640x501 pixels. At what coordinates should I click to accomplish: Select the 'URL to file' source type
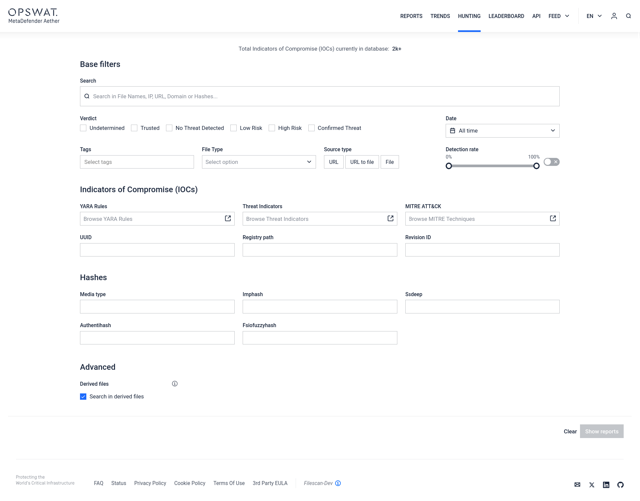pyautogui.click(x=361, y=162)
